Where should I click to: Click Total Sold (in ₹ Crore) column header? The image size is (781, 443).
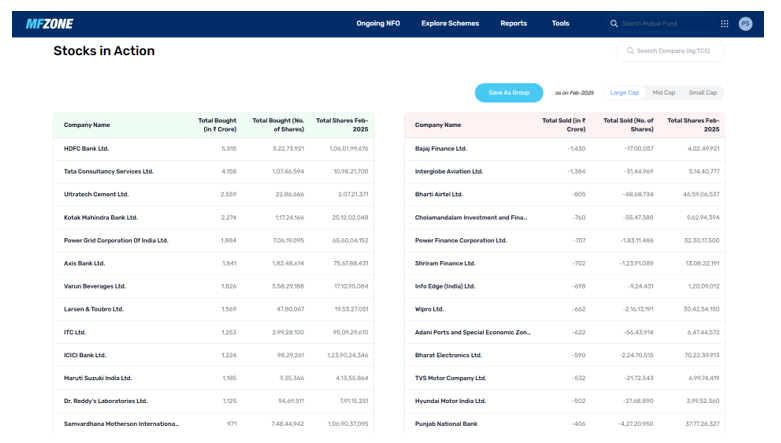pyautogui.click(x=564, y=125)
